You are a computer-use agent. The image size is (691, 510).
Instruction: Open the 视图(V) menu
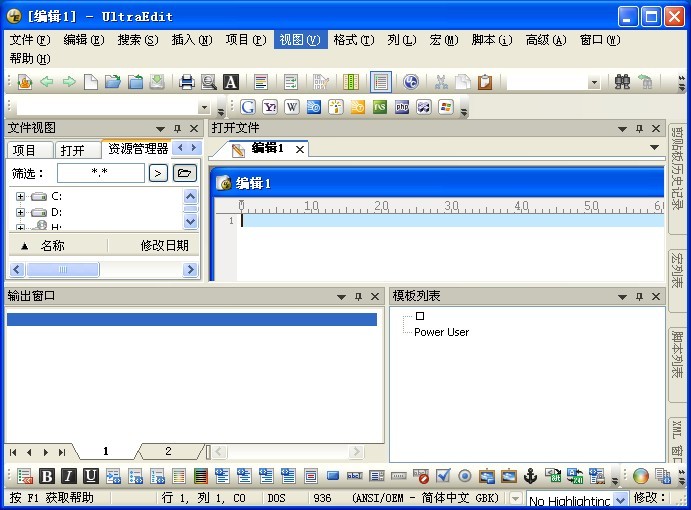(300, 40)
